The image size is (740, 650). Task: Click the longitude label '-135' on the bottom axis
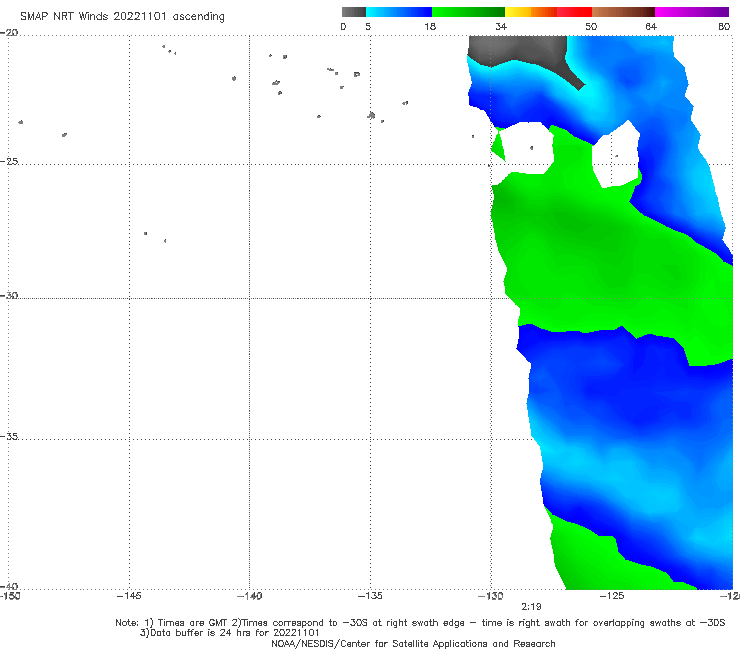370,596
